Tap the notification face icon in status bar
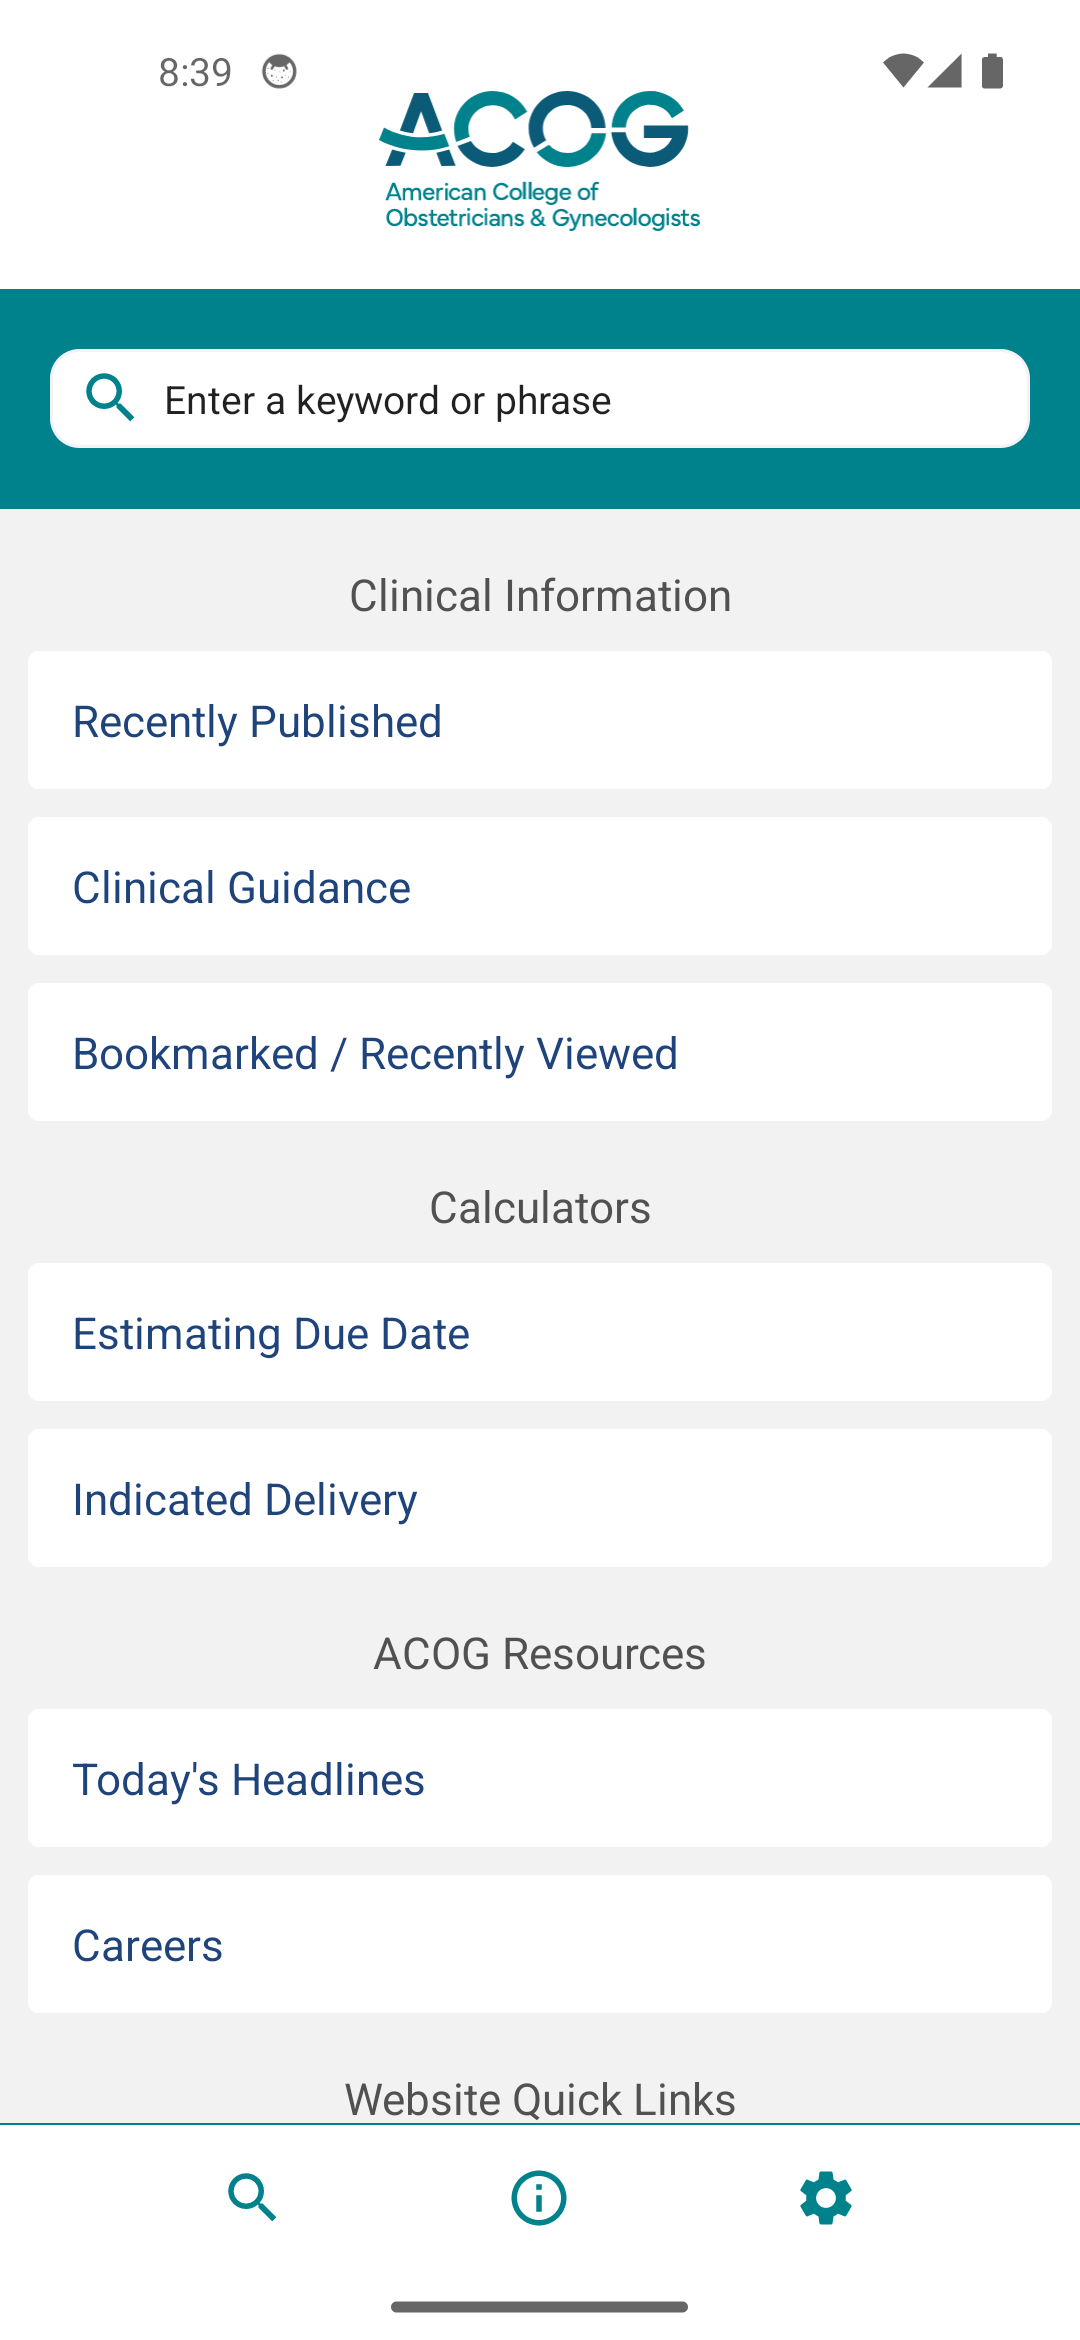The height and width of the screenshot is (2340, 1080). click(x=279, y=72)
